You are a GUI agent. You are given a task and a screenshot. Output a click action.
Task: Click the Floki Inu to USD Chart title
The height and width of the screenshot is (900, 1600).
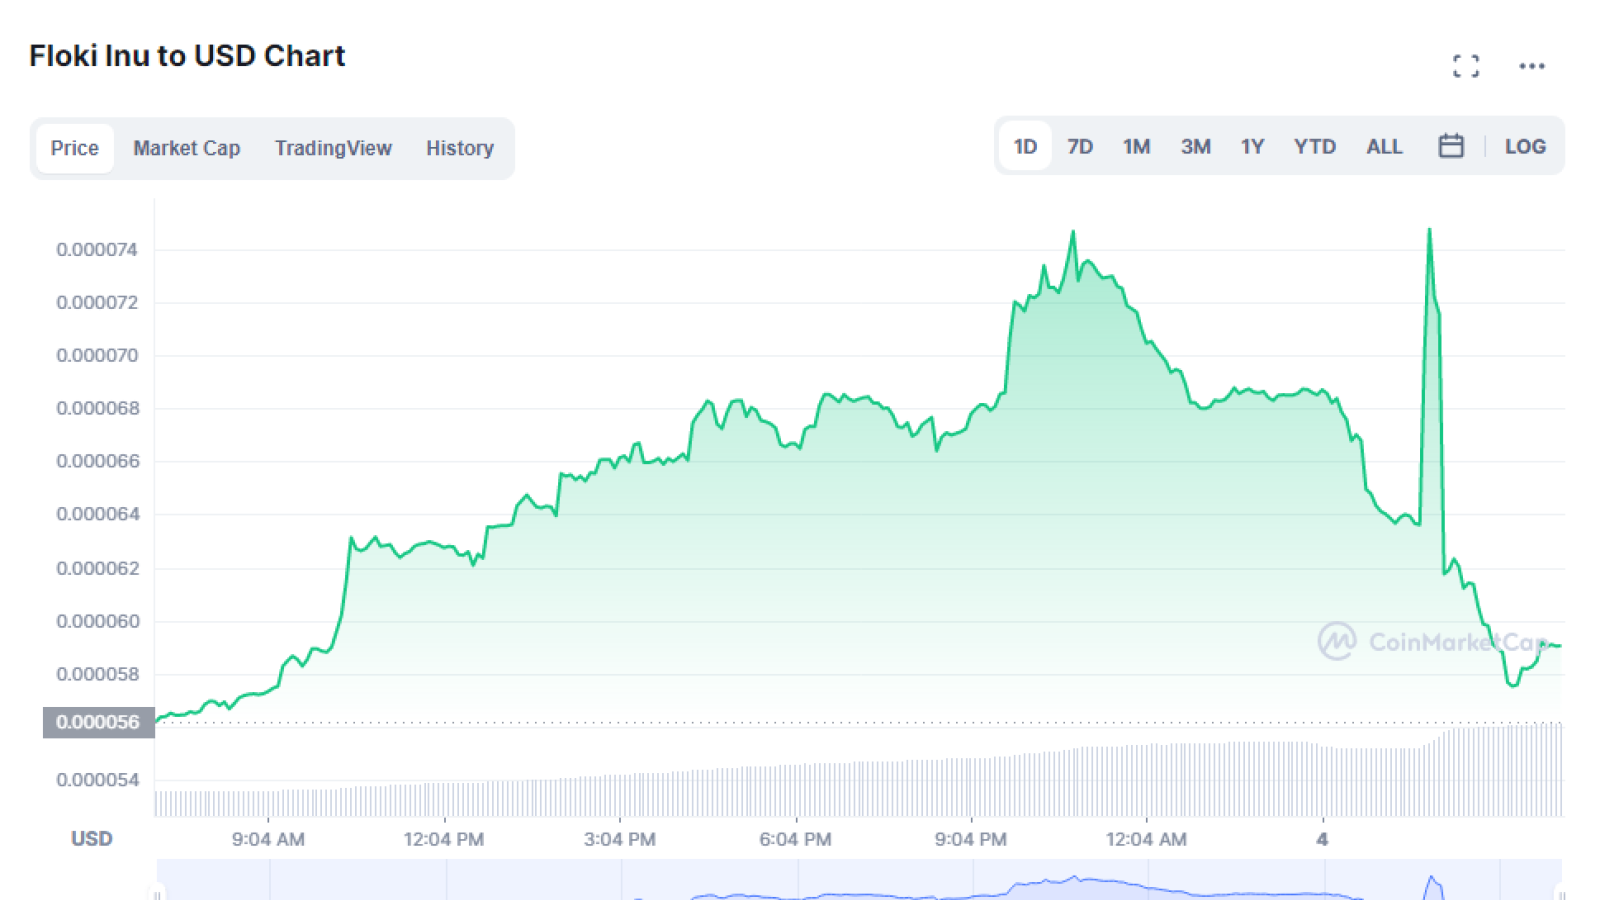187,55
